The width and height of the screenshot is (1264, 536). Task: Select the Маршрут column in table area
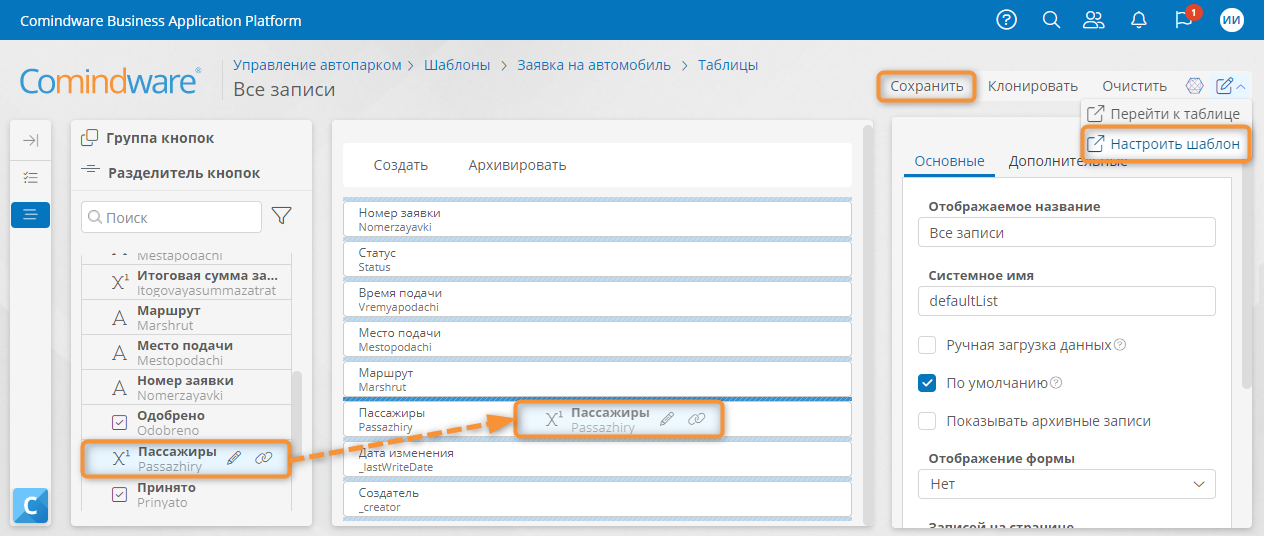pyautogui.click(x=597, y=379)
